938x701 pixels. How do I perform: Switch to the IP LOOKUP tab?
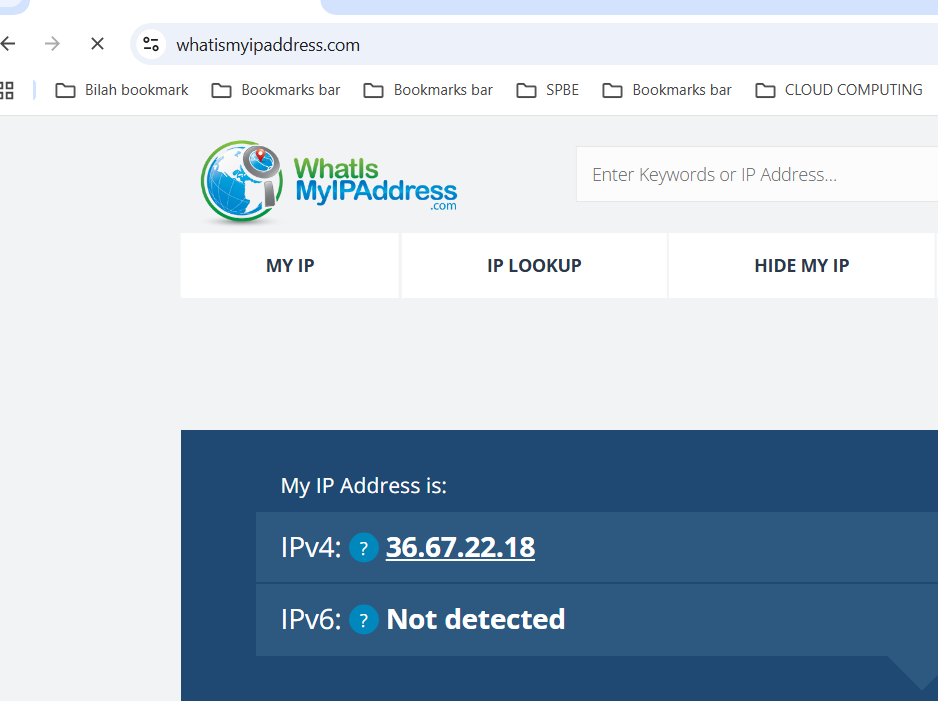534,266
